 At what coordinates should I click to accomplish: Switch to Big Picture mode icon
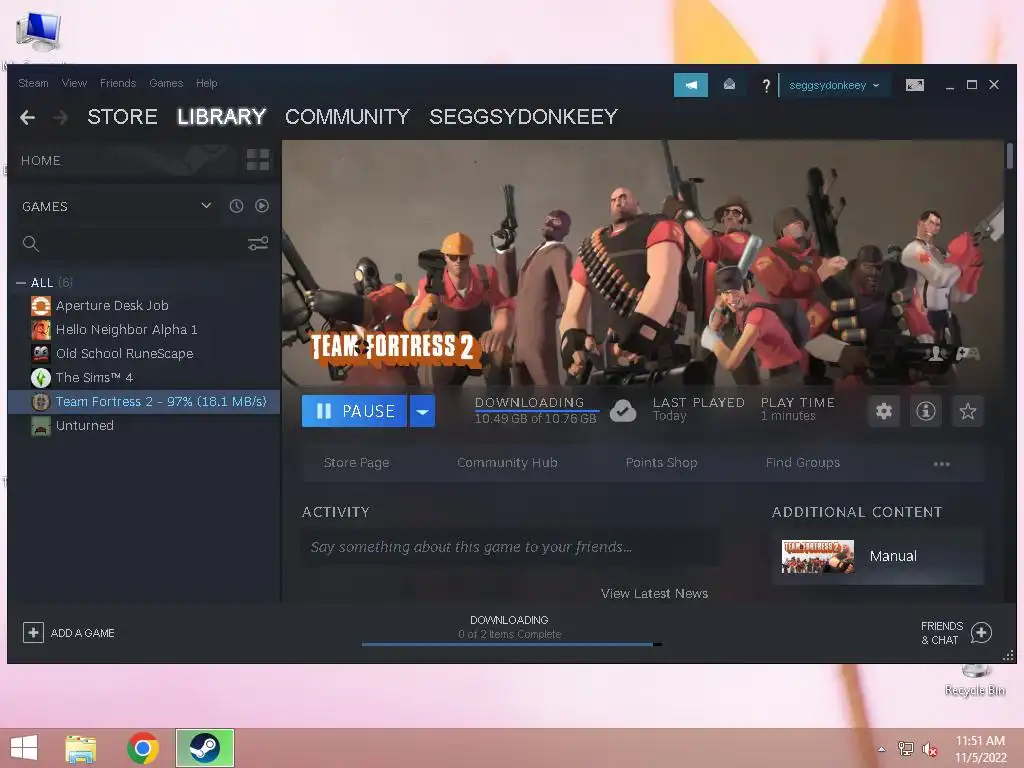tap(914, 85)
